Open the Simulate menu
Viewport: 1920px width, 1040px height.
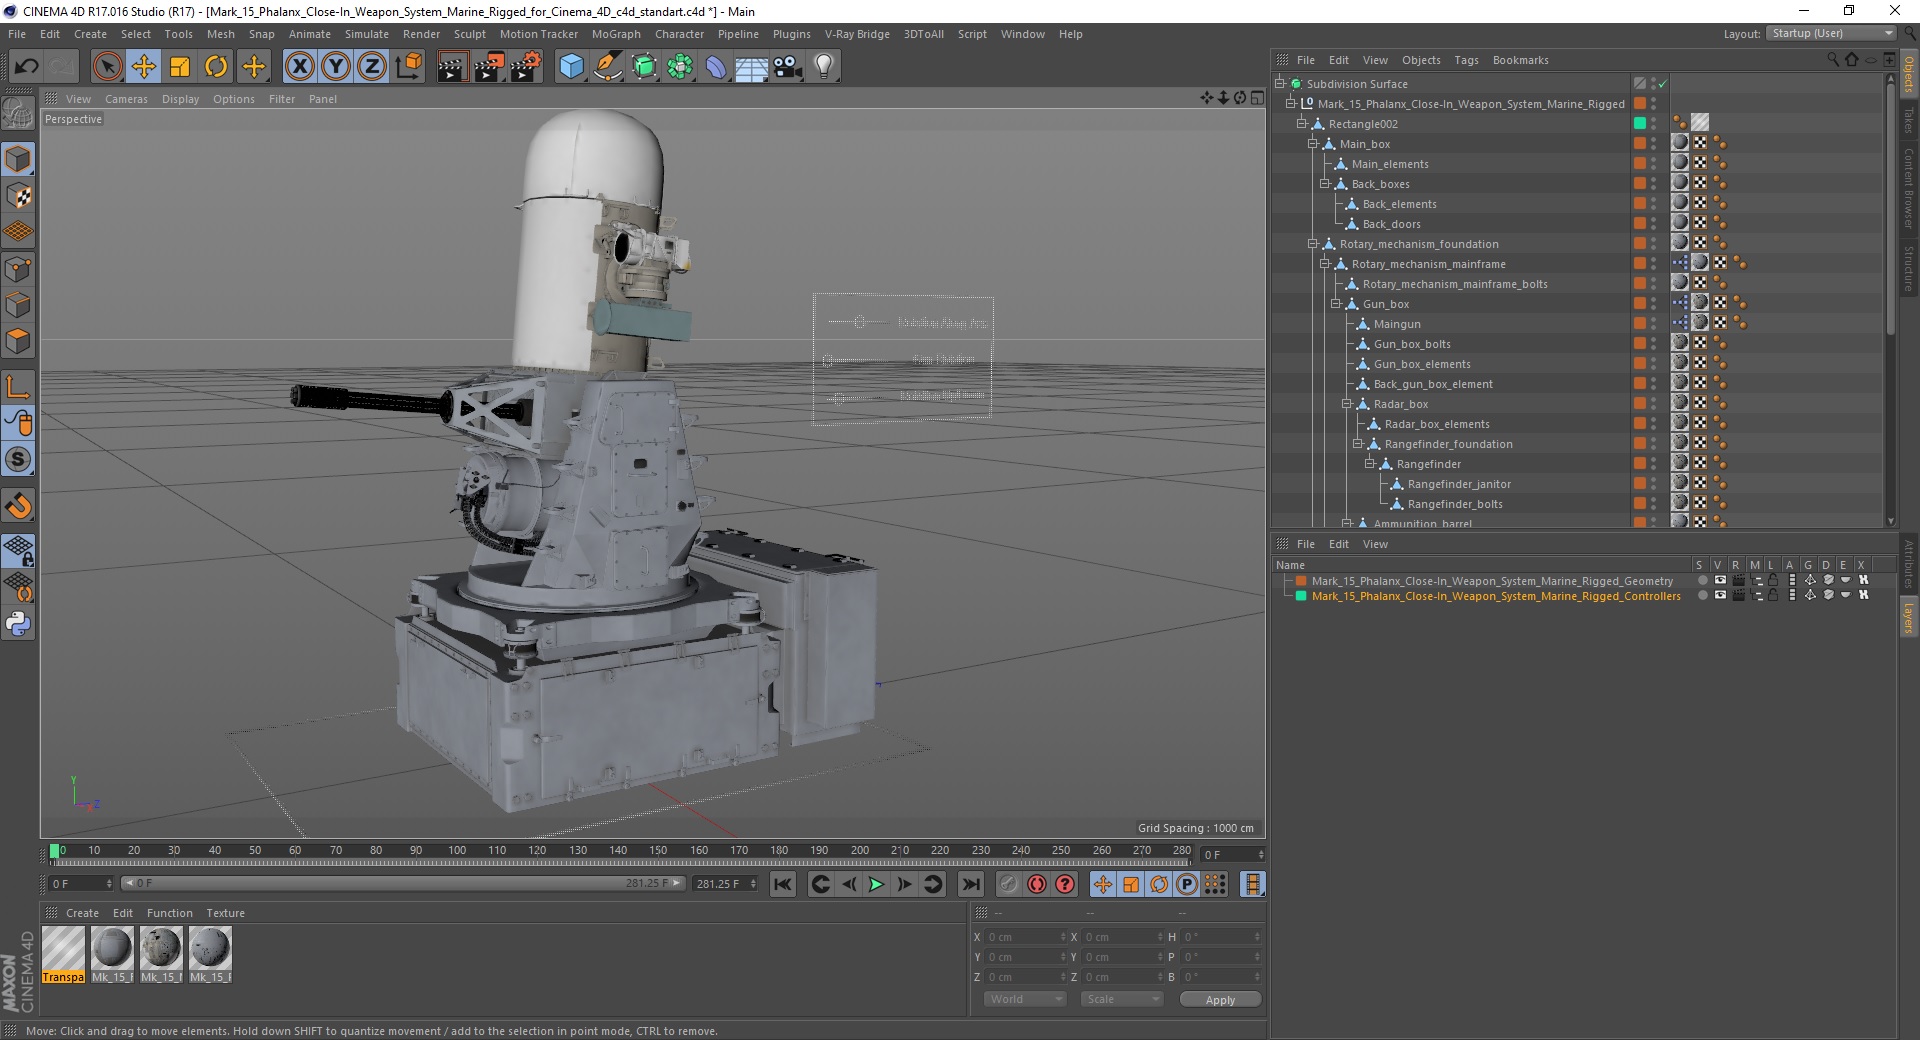click(367, 34)
